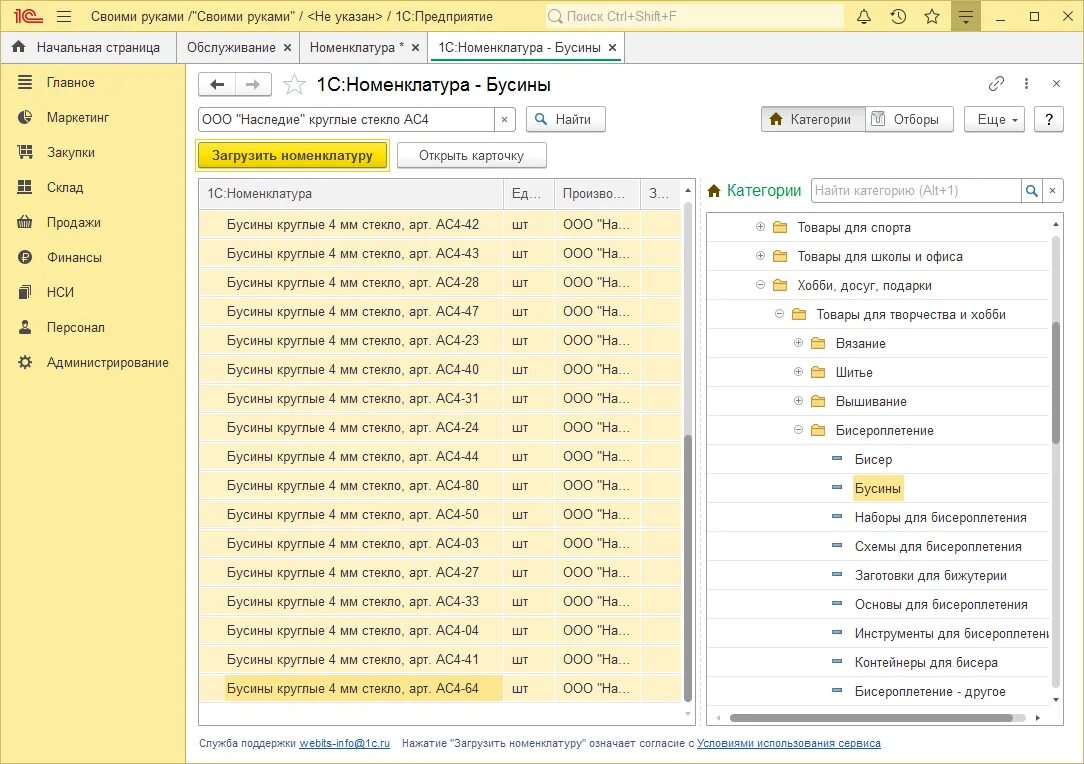Close the Обслуживание tab
1084x764 pixels.
(x=287, y=48)
